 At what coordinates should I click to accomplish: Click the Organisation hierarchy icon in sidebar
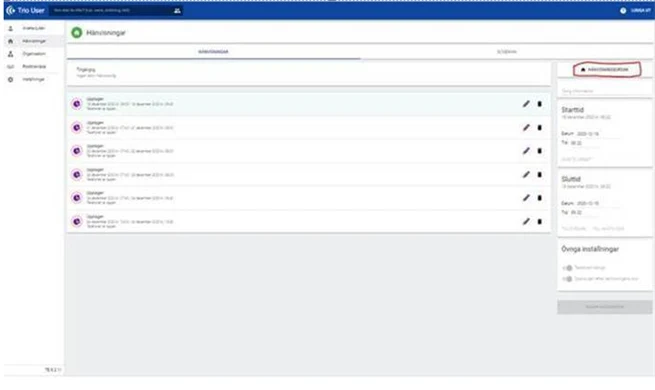click(x=10, y=54)
